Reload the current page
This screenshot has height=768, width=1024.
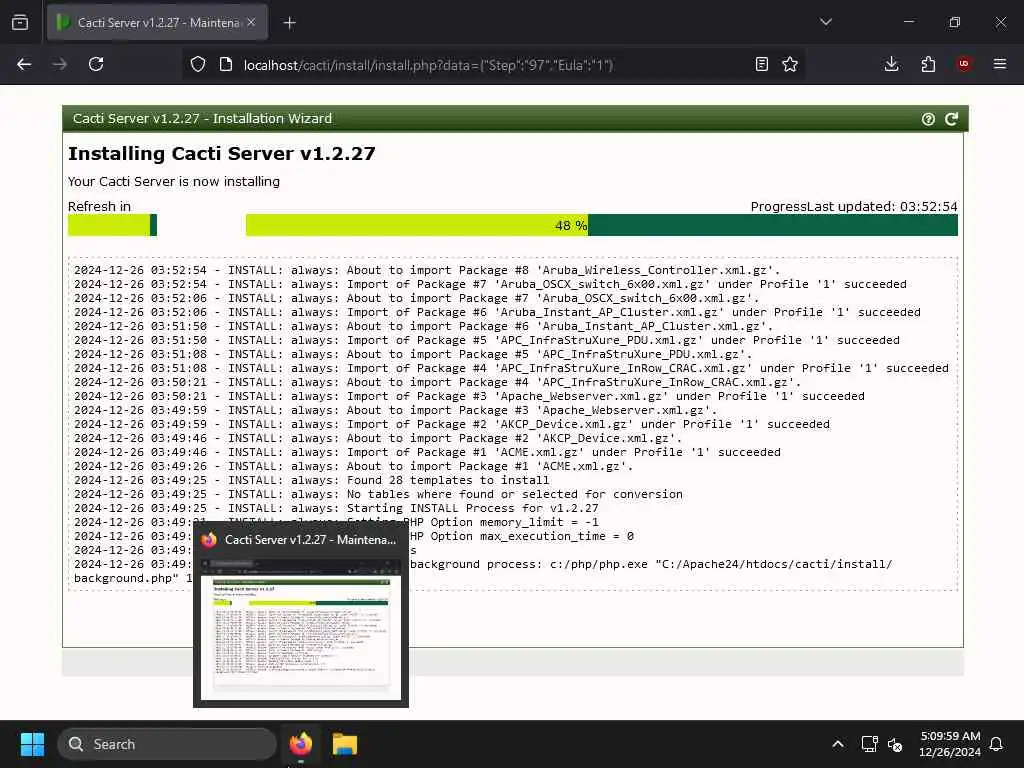pyautogui.click(x=96, y=64)
